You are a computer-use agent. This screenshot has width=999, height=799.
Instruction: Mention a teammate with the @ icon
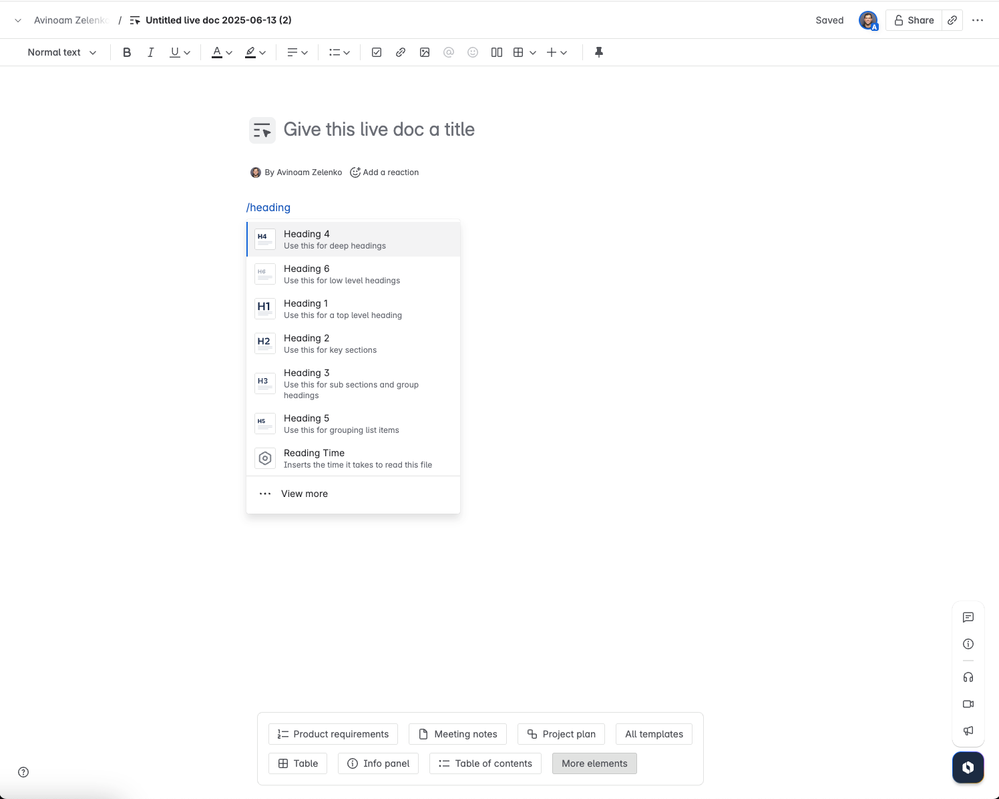(x=448, y=52)
